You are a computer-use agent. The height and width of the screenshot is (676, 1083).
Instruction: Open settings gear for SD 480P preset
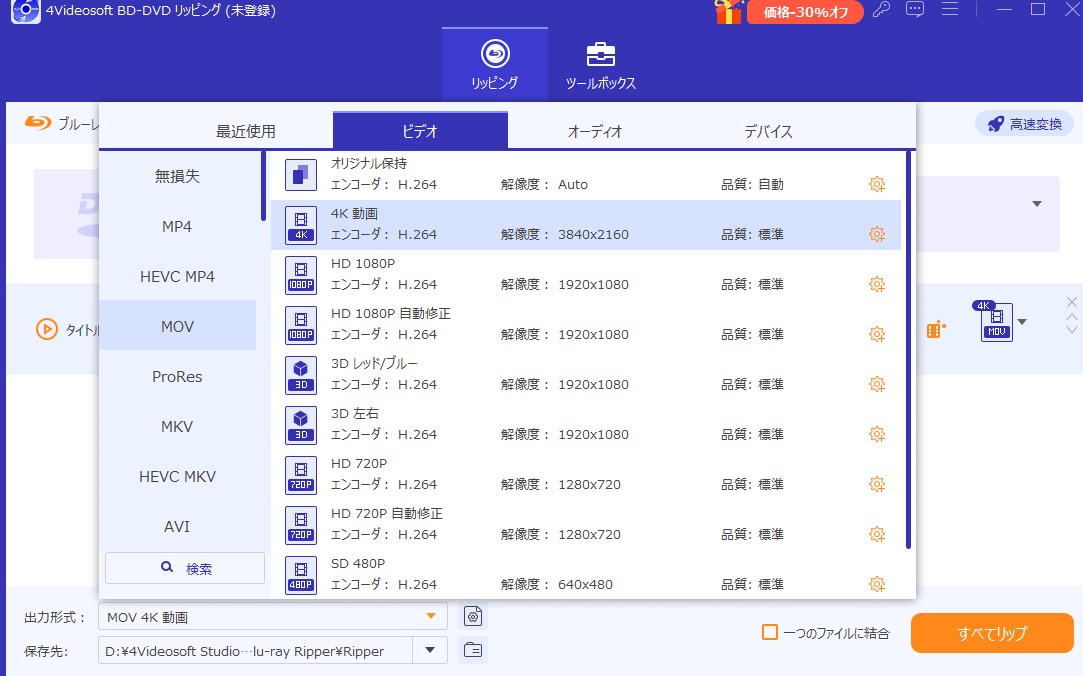pos(876,584)
